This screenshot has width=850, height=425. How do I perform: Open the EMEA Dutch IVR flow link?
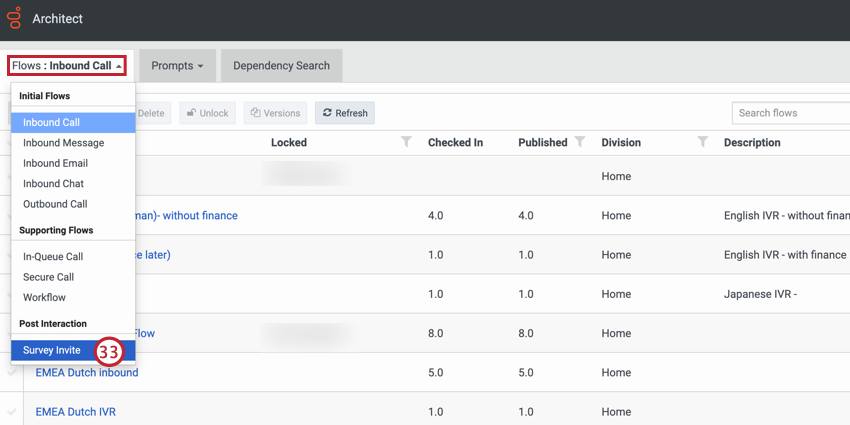point(76,412)
